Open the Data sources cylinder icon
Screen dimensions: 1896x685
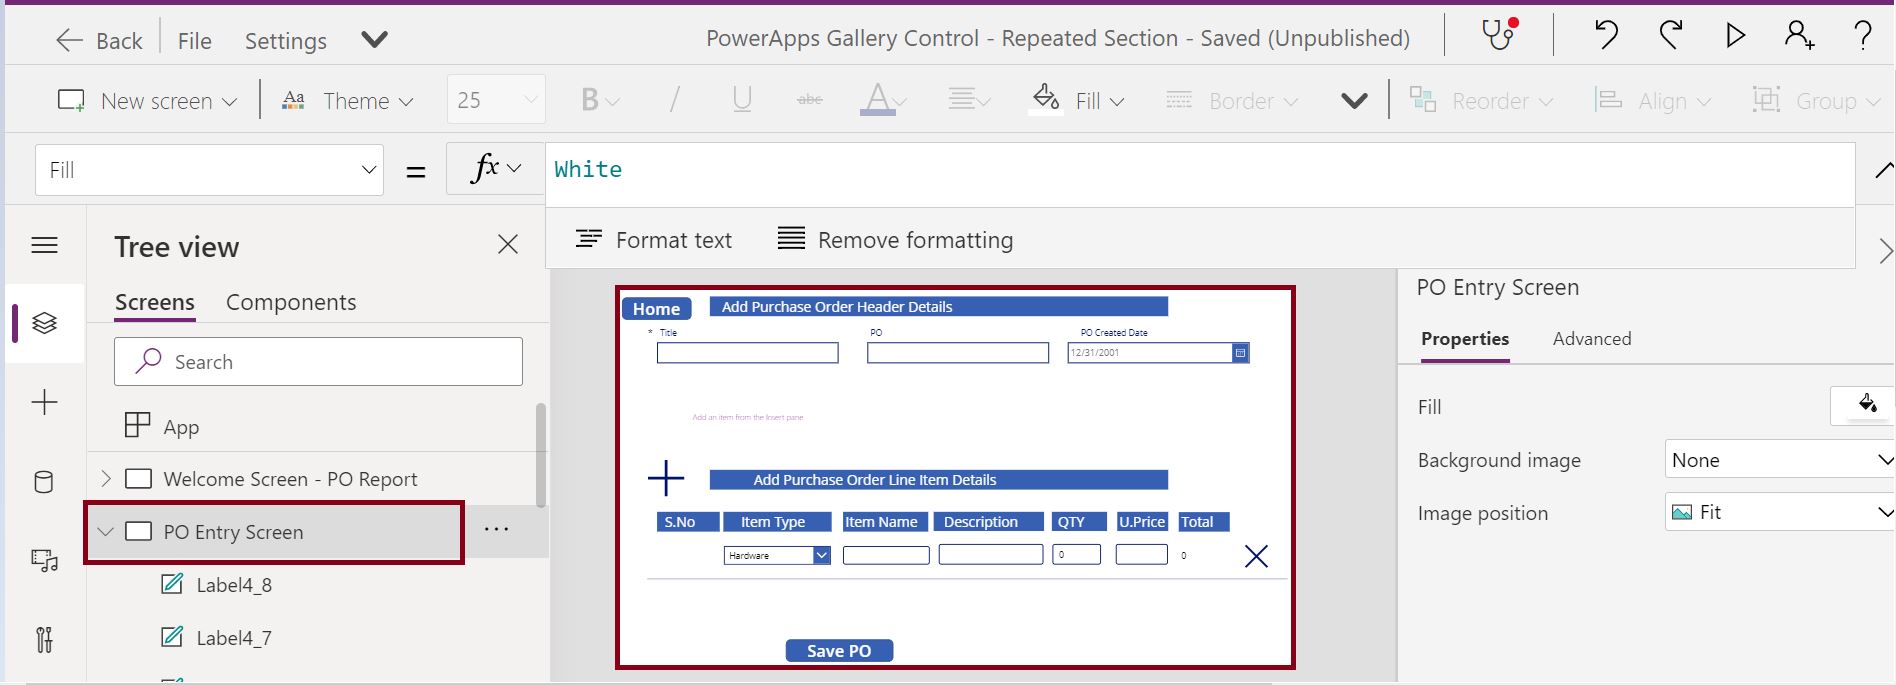[x=44, y=482]
